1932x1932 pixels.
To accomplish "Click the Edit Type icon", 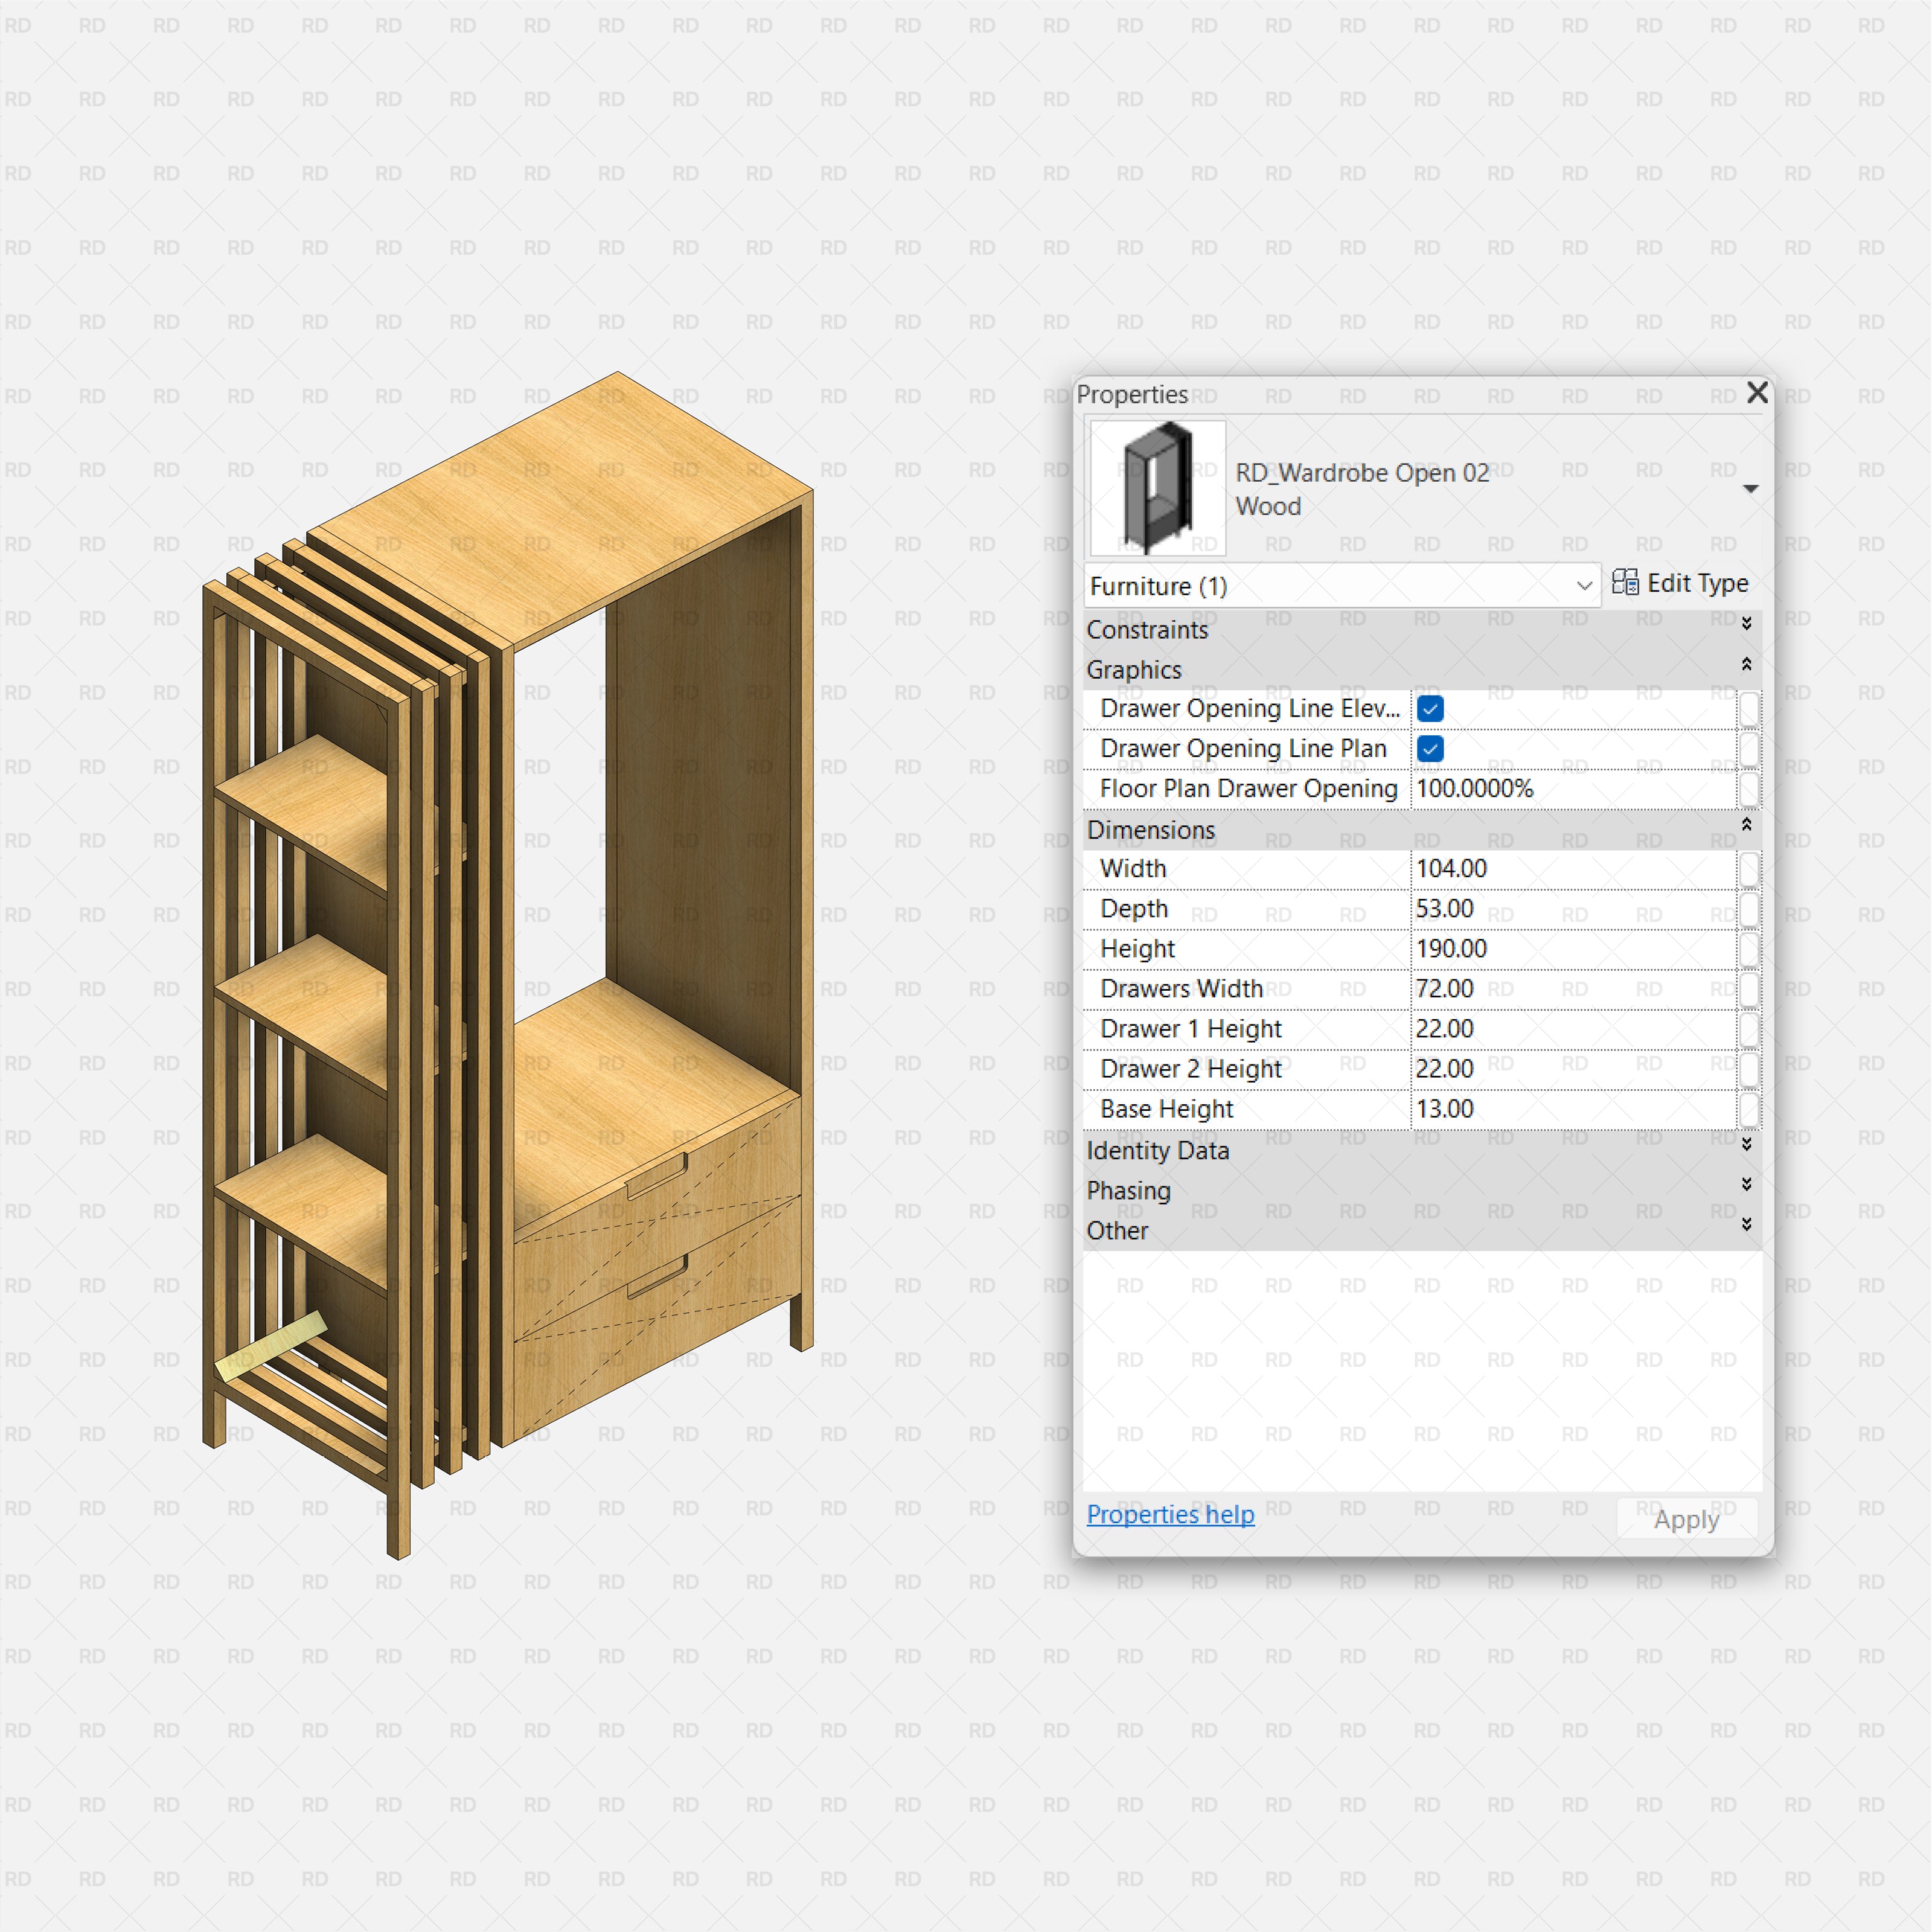I will (1627, 583).
